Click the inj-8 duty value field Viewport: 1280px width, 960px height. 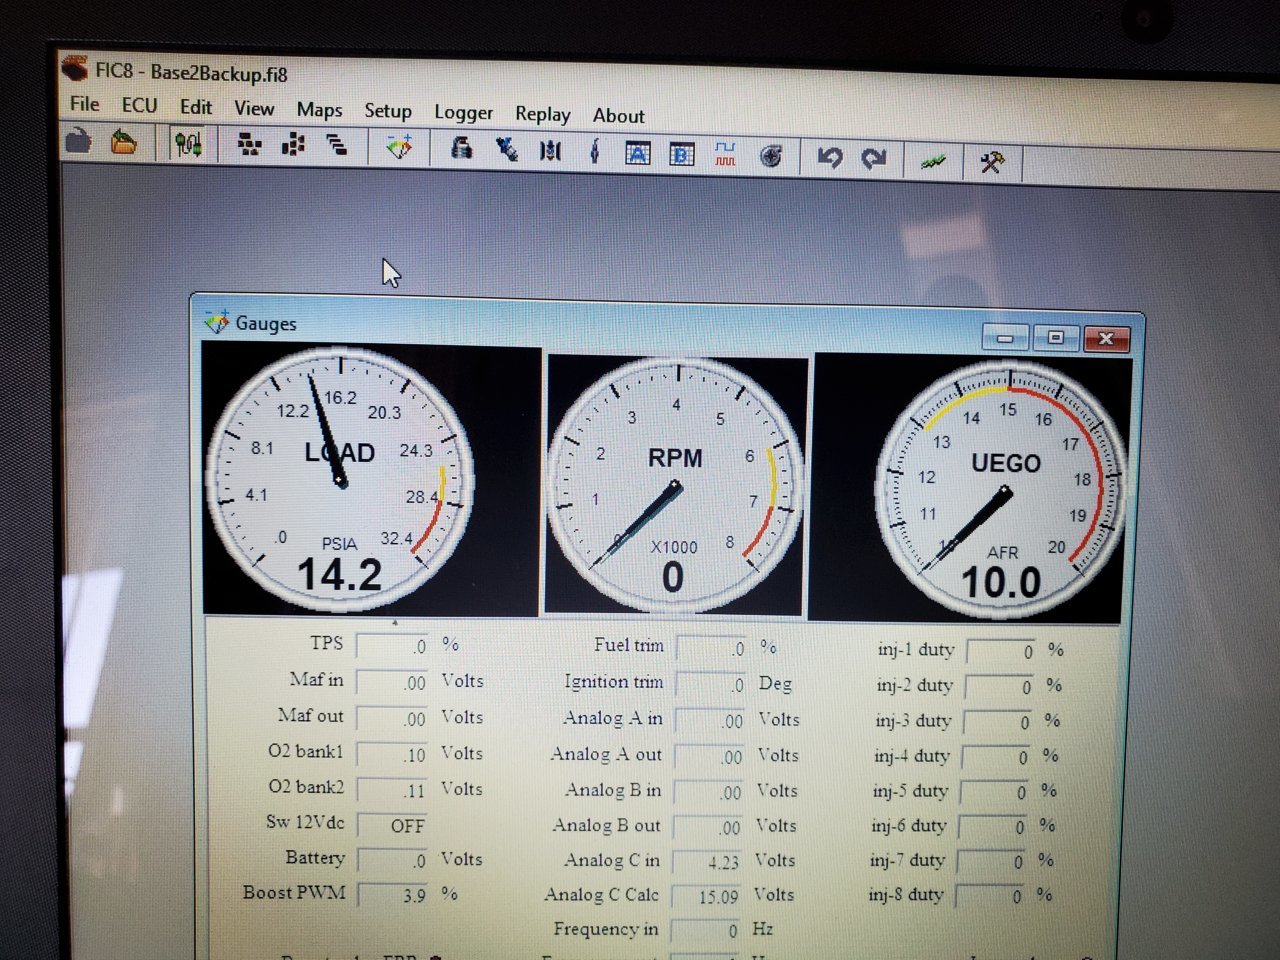click(x=990, y=896)
